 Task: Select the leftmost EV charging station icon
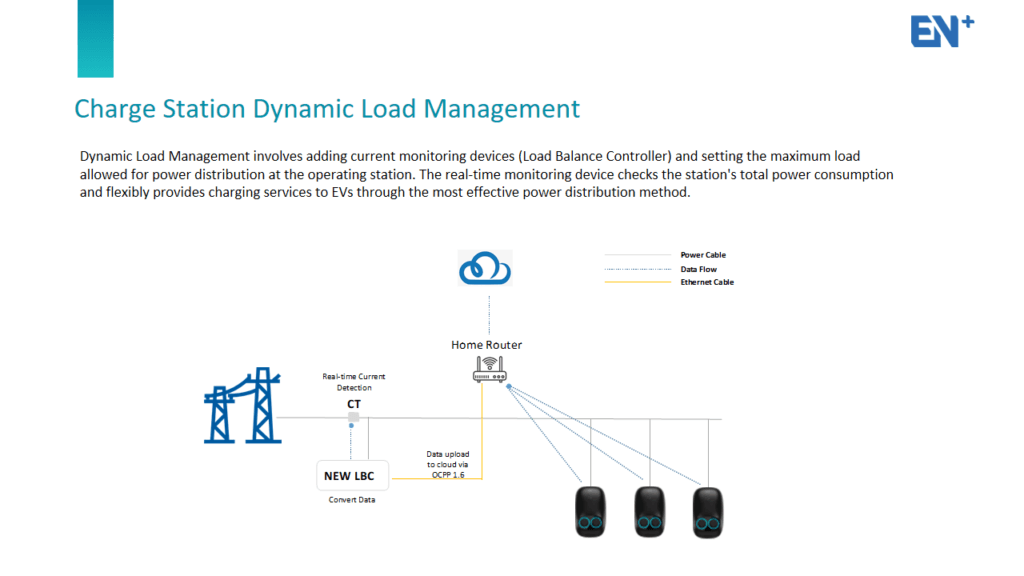(589, 513)
